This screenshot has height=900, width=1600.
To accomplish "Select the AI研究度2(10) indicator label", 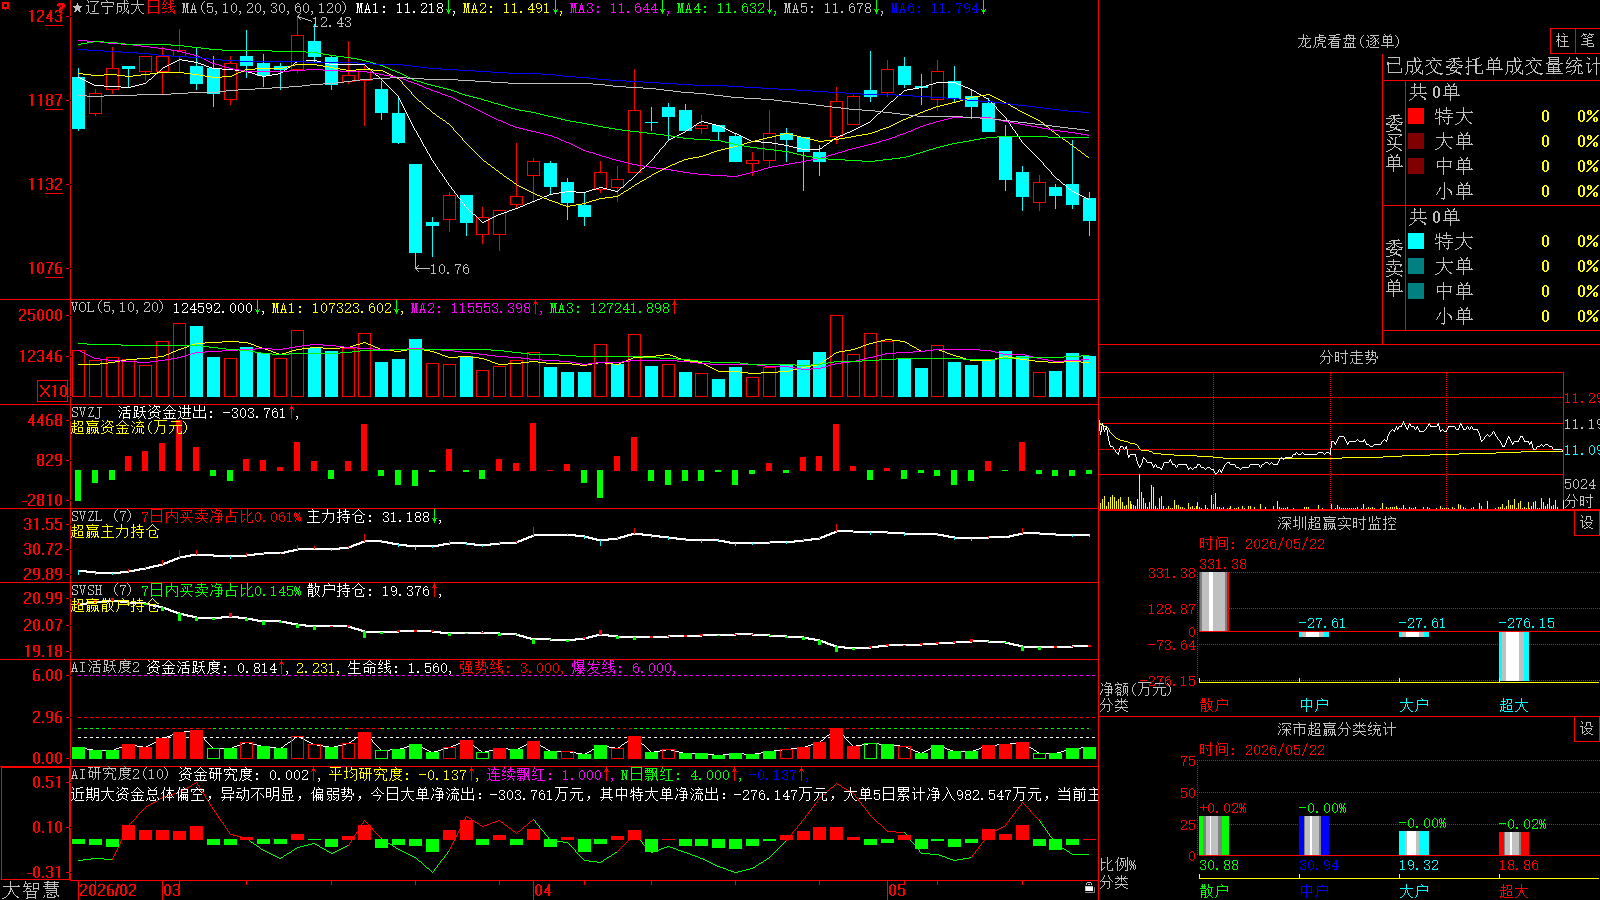I will tap(120, 774).
